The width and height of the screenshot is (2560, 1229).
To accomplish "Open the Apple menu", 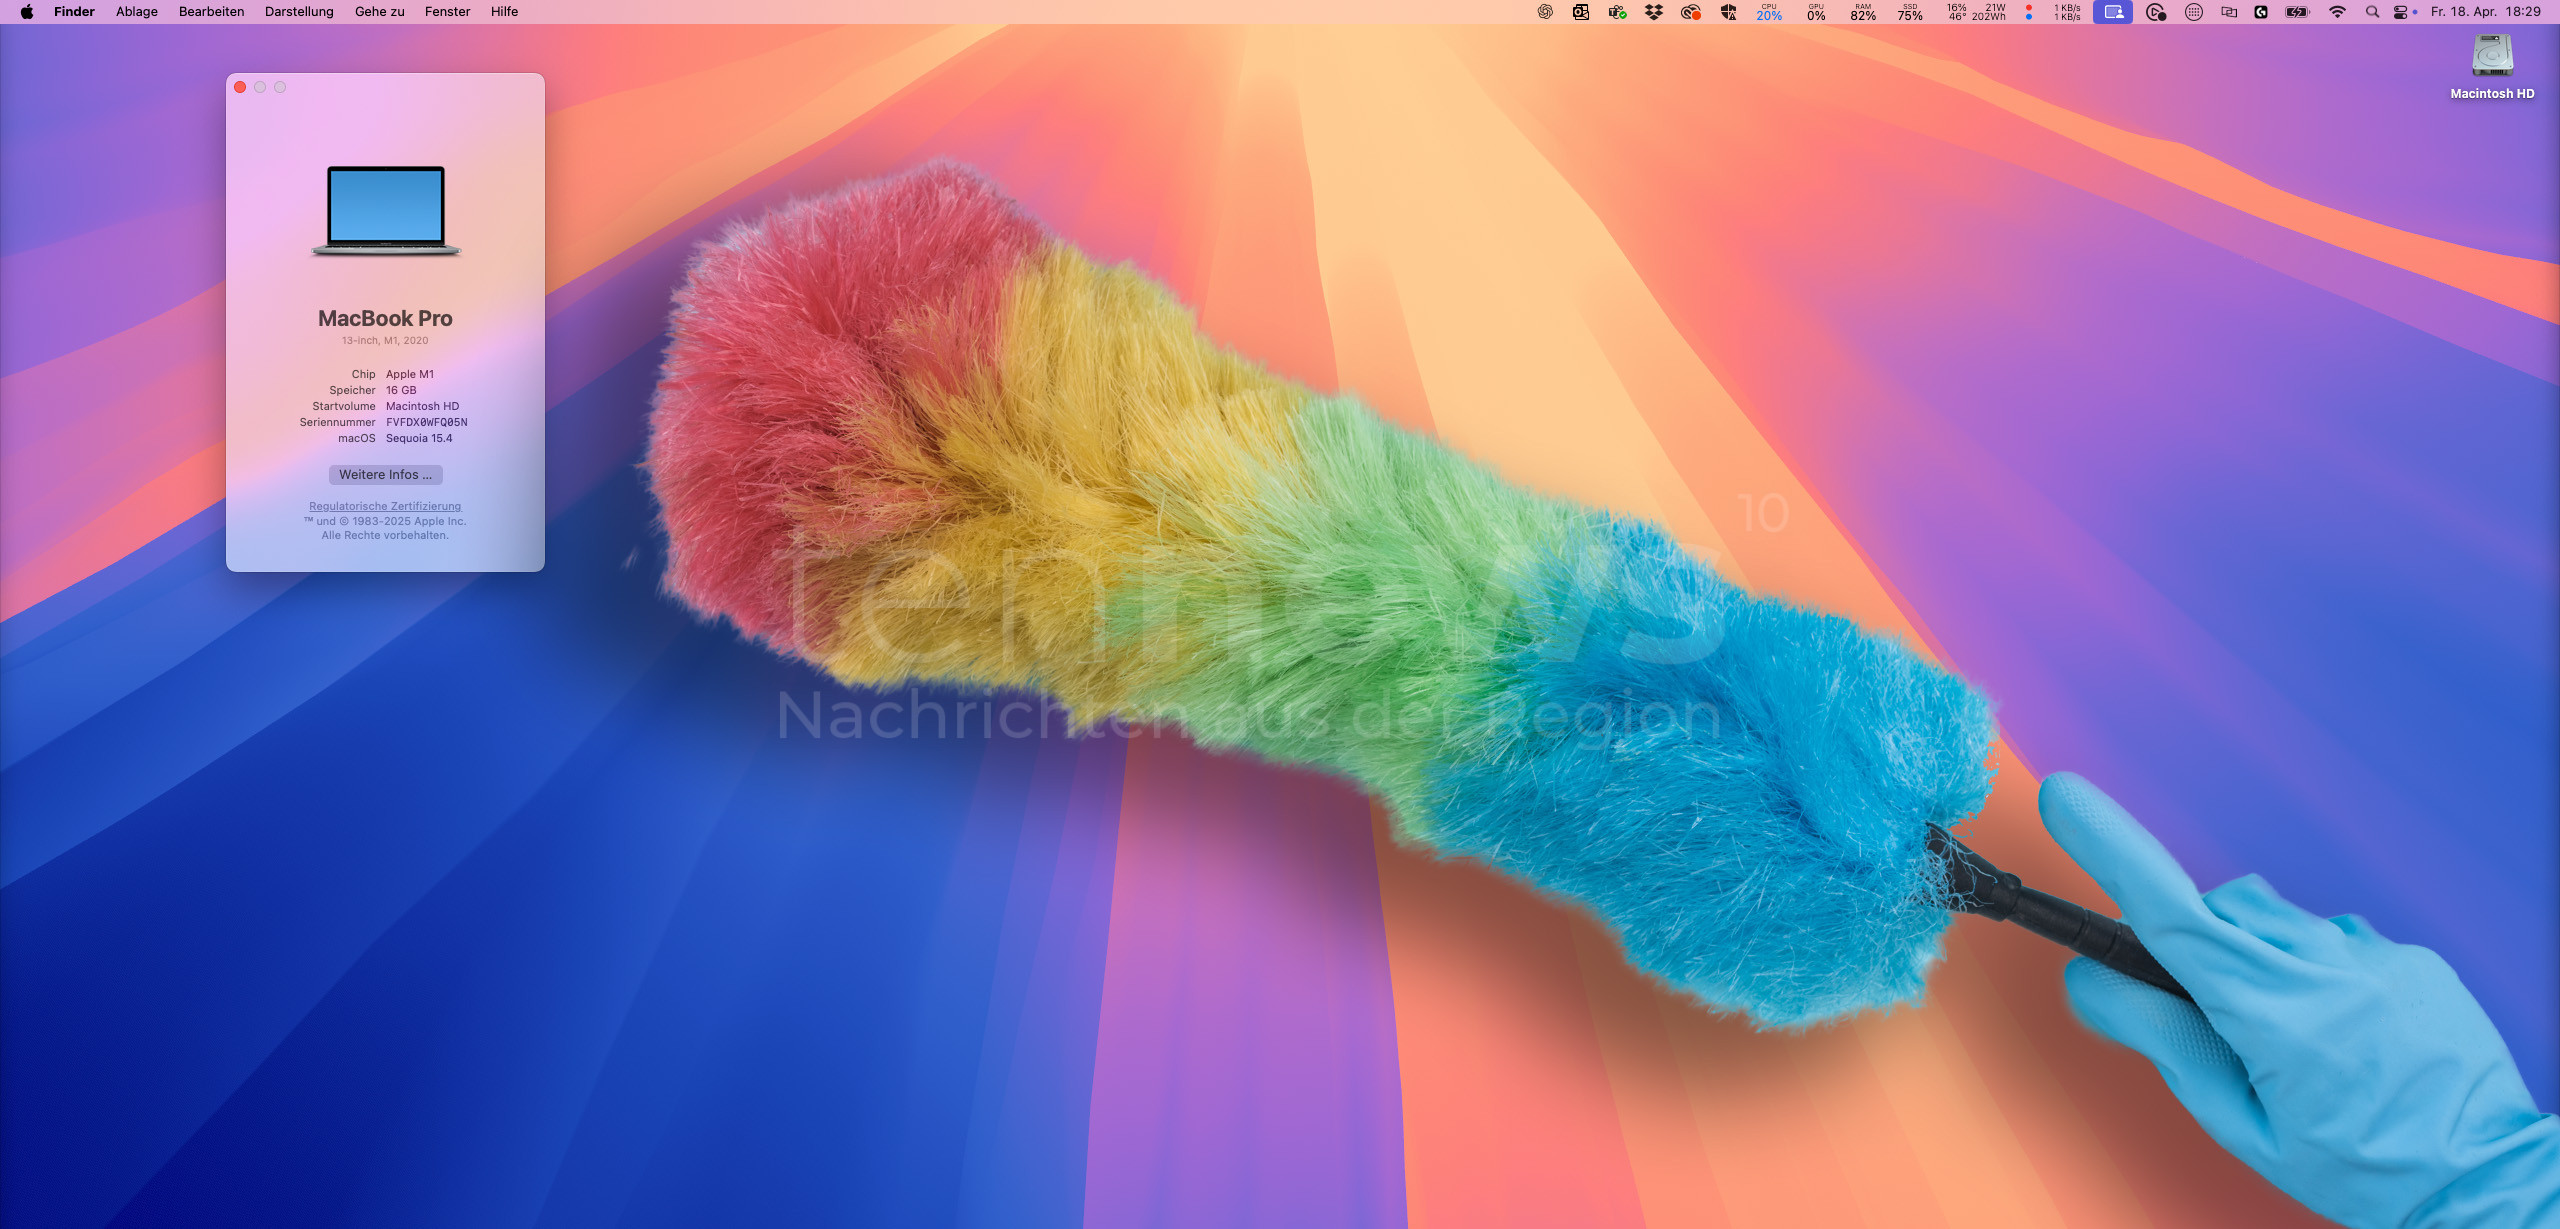I will click(27, 12).
